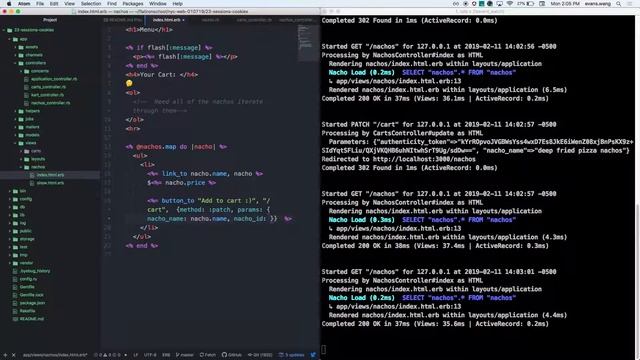The image size is (640, 360).
Task: Click the Gemfile file icon
Action: (15, 287)
